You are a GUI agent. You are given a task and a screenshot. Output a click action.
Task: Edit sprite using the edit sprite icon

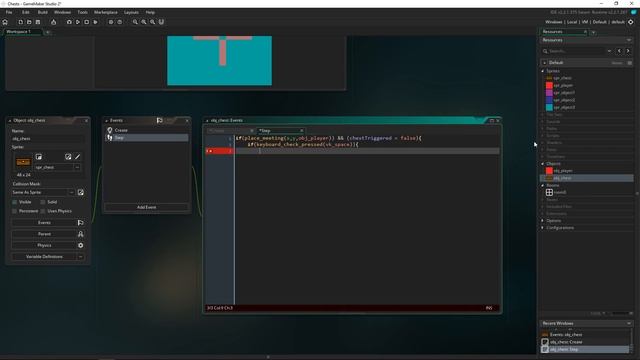(x=68, y=157)
